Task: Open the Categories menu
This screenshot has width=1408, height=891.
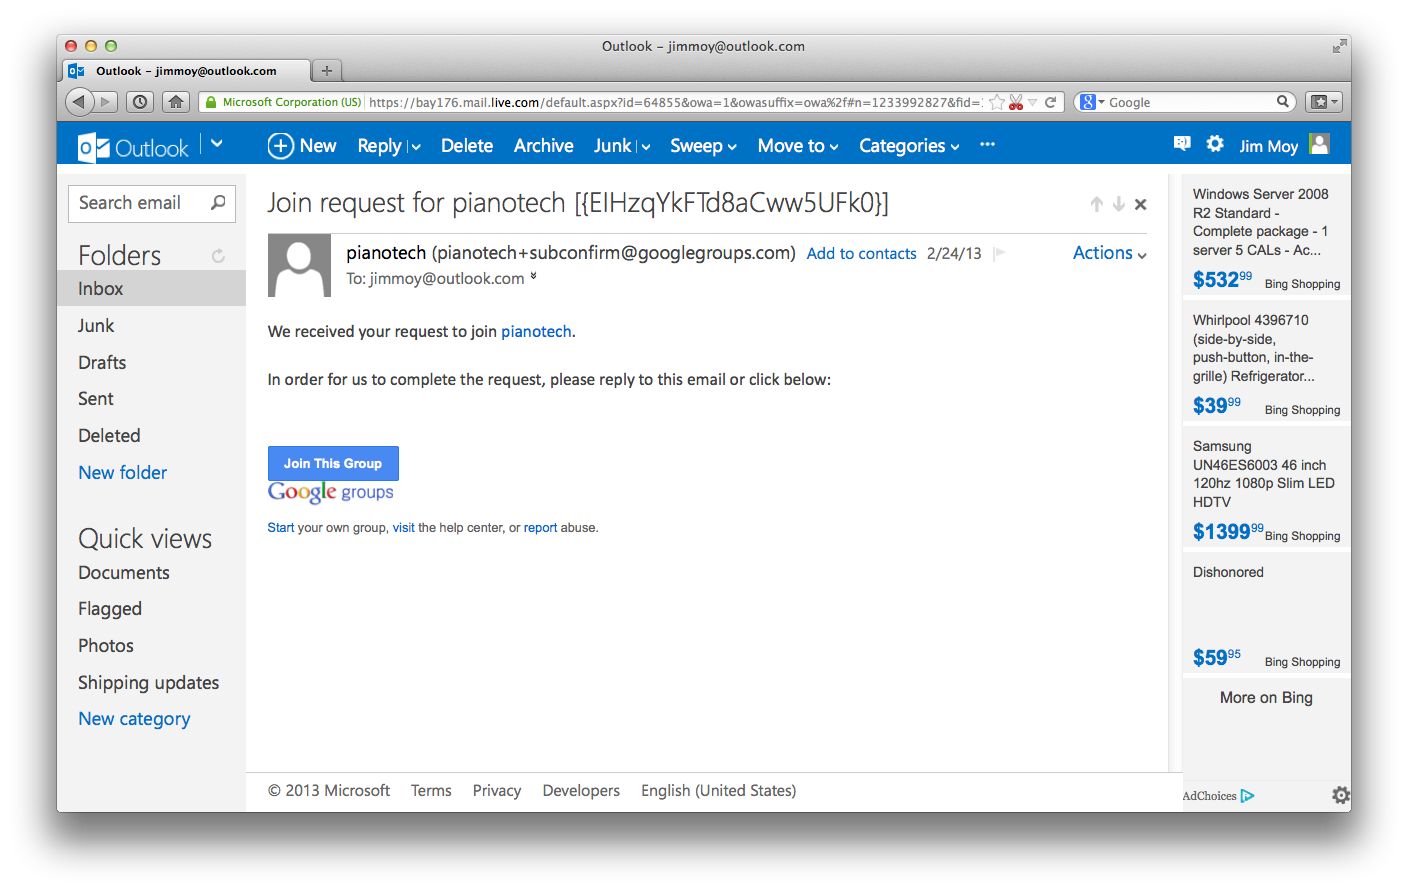Action: coord(909,146)
